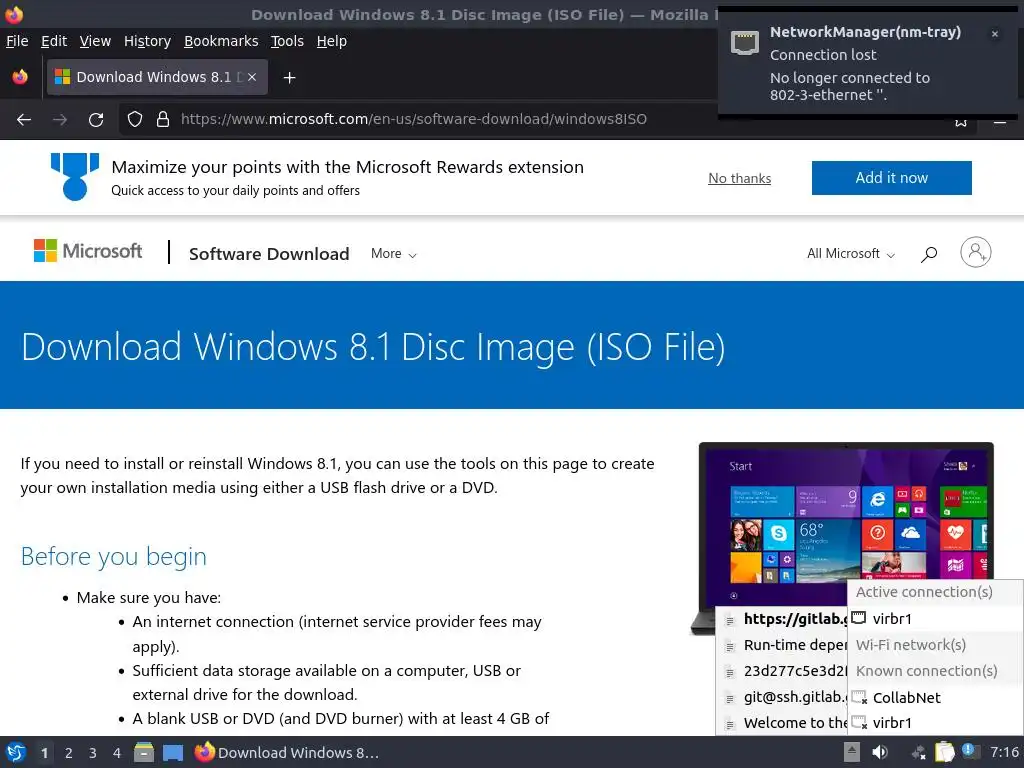Close the Download Windows 8.1 tab

pos(252,77)
